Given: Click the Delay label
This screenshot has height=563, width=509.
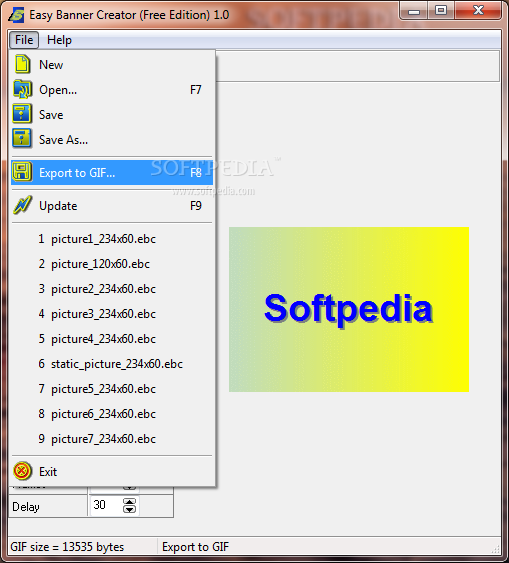Looking at the screenshot, I should [x=26, y=507].
